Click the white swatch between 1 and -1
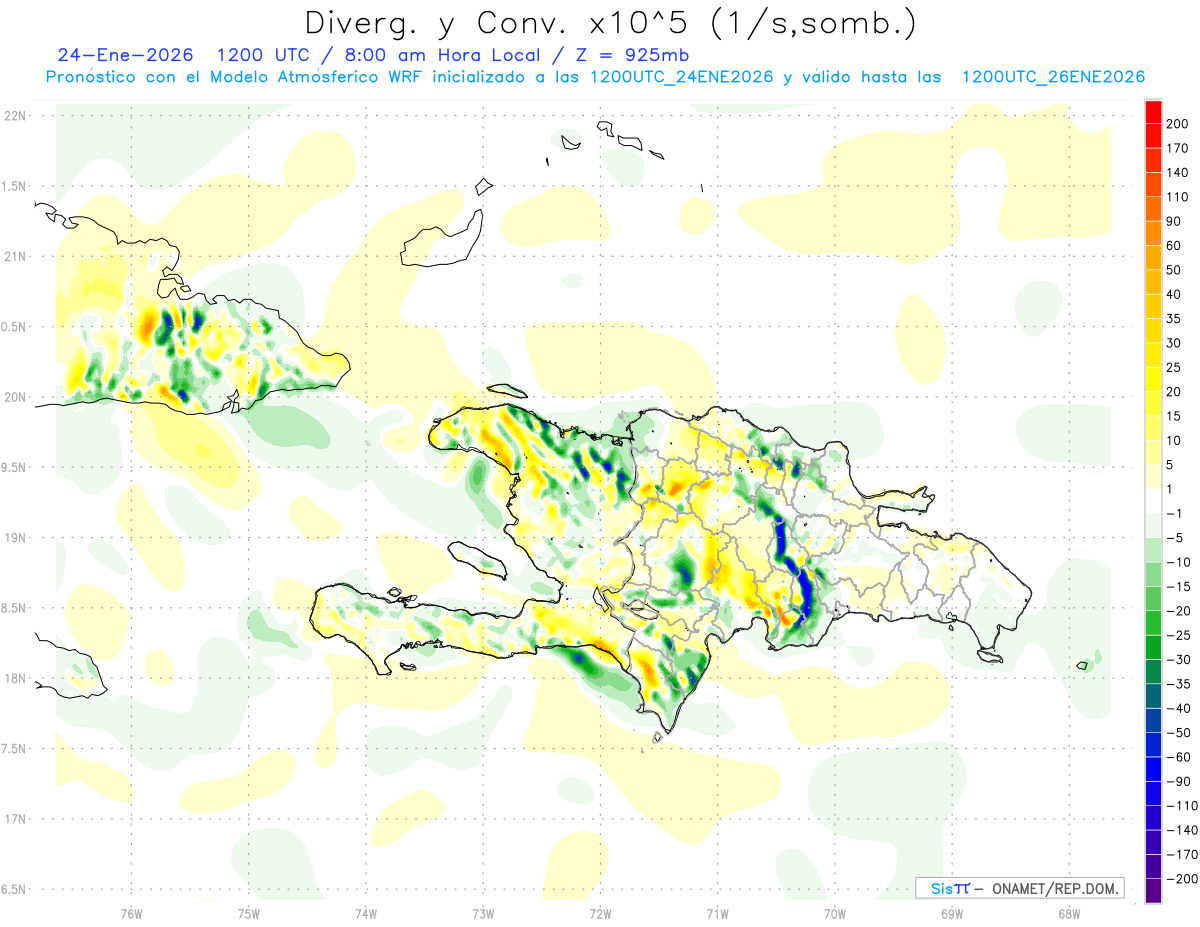Screen dimensions: 1200x927 coord(1153,501)
